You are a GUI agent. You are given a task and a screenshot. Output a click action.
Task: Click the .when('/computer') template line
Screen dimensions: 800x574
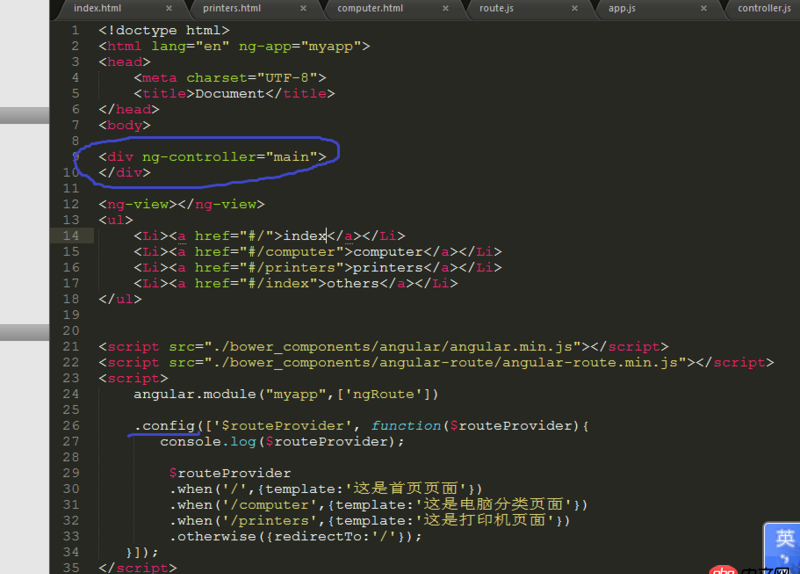click(x=379, y=505)
